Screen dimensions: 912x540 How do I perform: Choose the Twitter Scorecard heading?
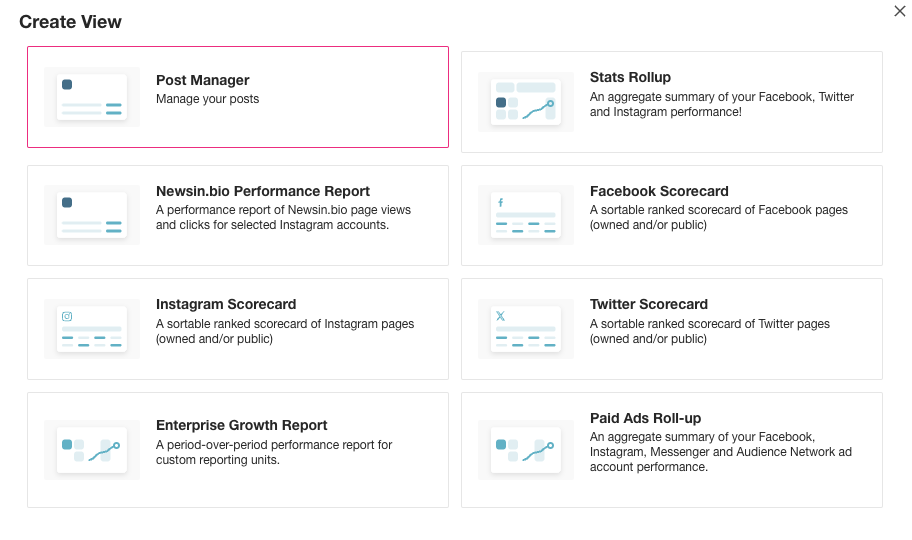pyautogui.click(x=649, y=304)
